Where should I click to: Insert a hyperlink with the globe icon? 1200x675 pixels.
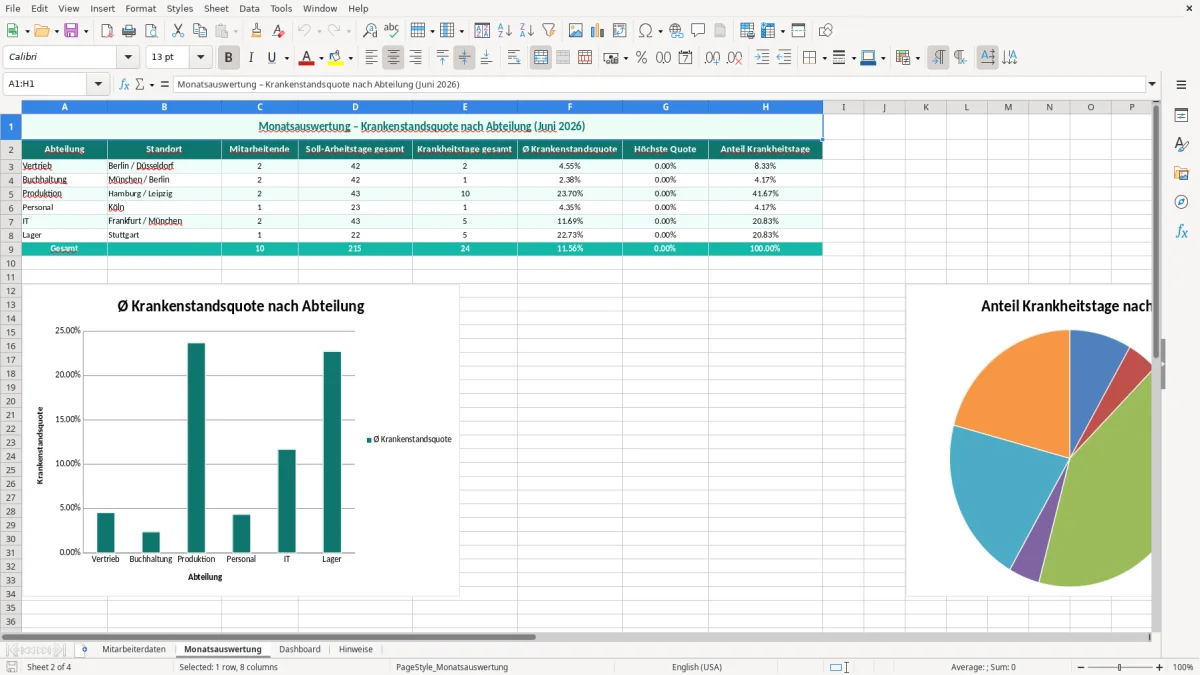[676, 31]
